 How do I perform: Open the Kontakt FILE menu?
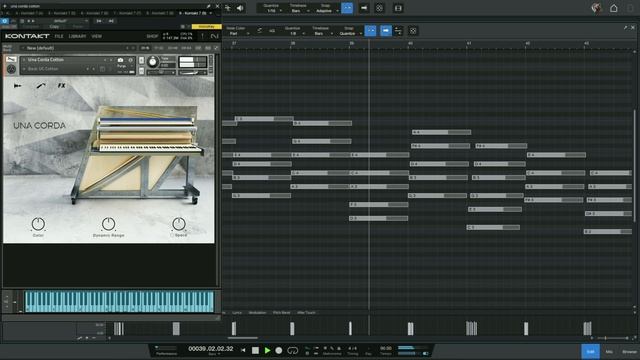(59, 36)
